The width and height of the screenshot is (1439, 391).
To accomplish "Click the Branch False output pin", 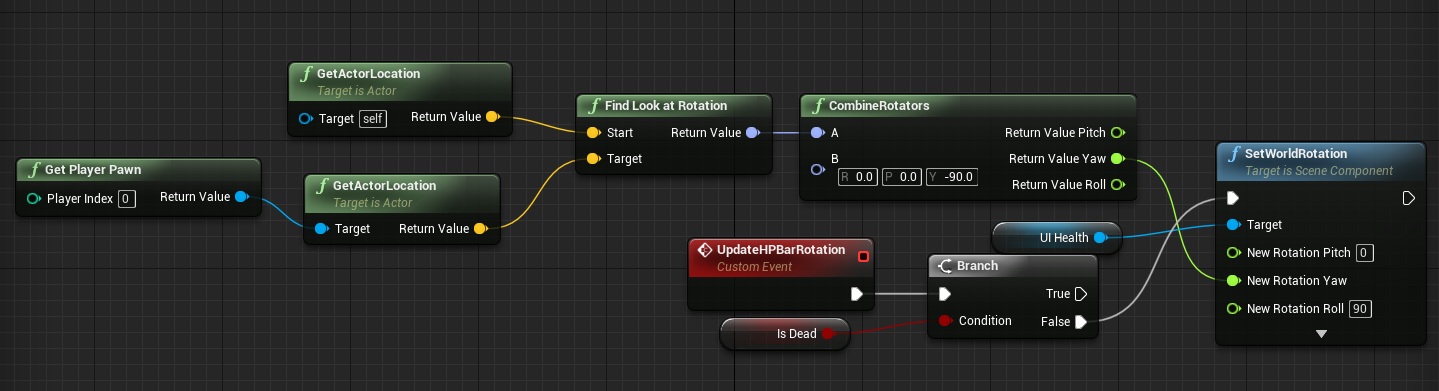I will pos(1080,321).
